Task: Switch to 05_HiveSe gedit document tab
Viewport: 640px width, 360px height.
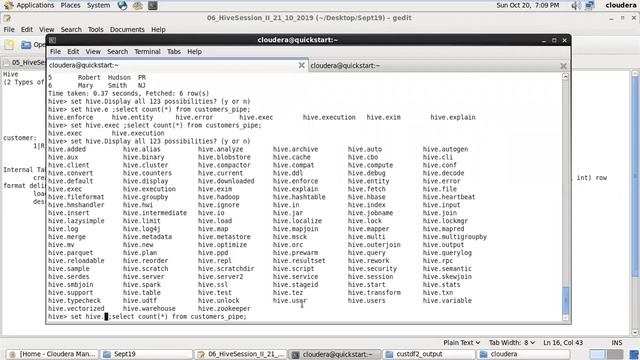Action: click(x=24, y=62)
